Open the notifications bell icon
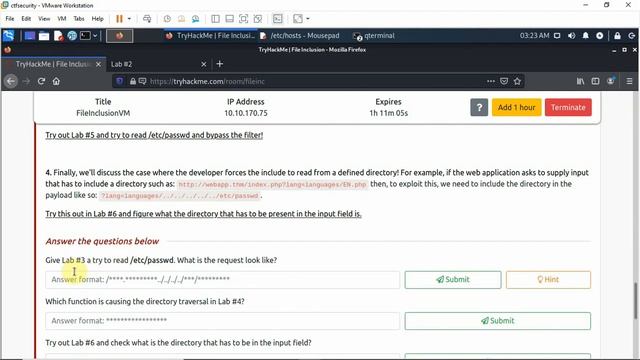 coord(585,36)
